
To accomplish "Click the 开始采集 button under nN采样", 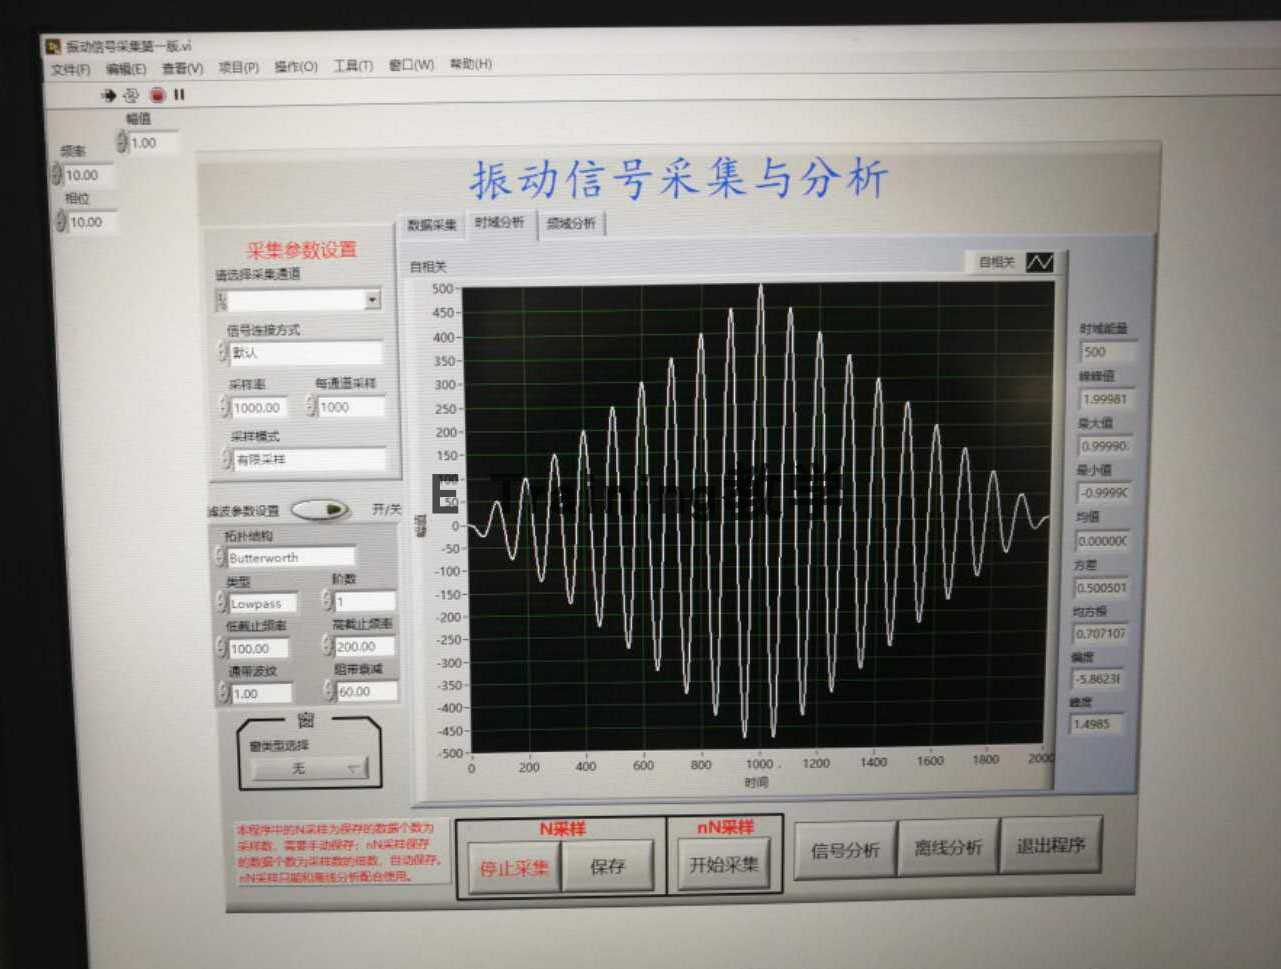I will pyautogui.click(x=724, y=864).
